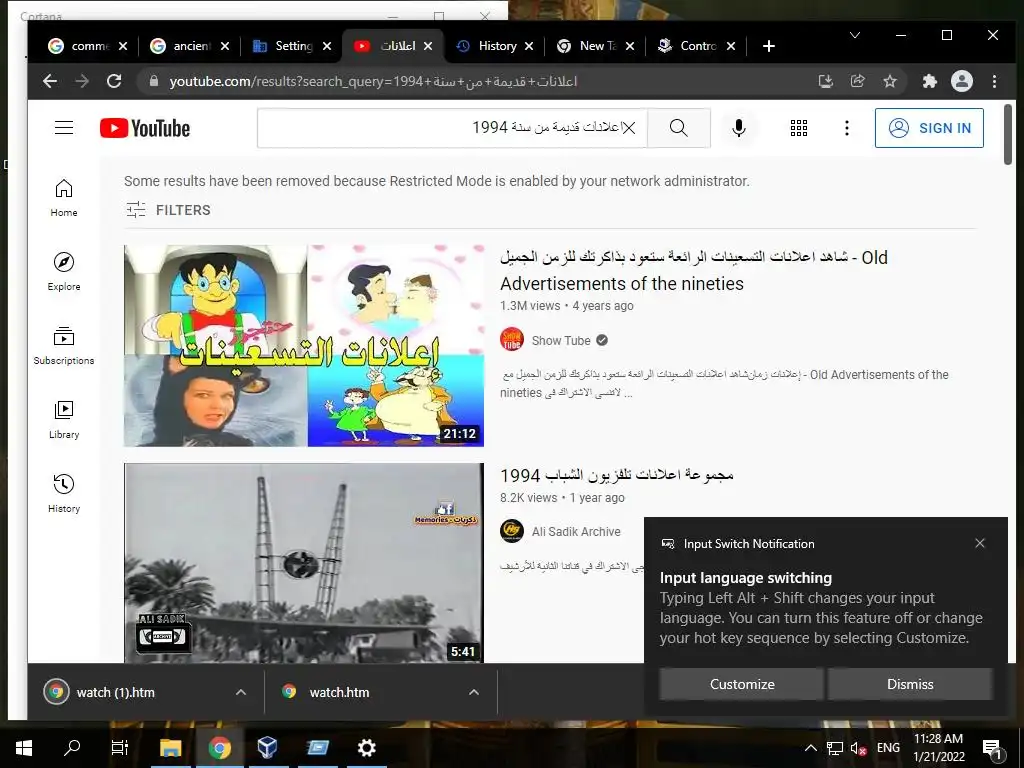Expand options for watch (1).htm download
Viewport: 1024px width, 768px height.
click(240, 692)
